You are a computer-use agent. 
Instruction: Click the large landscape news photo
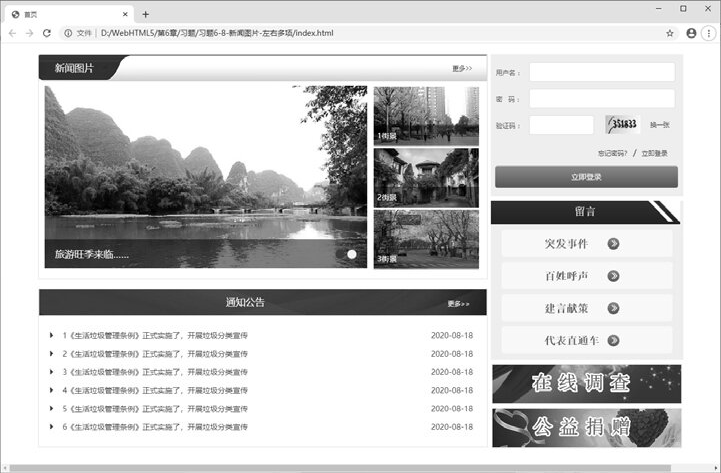(x=206, y=177)
